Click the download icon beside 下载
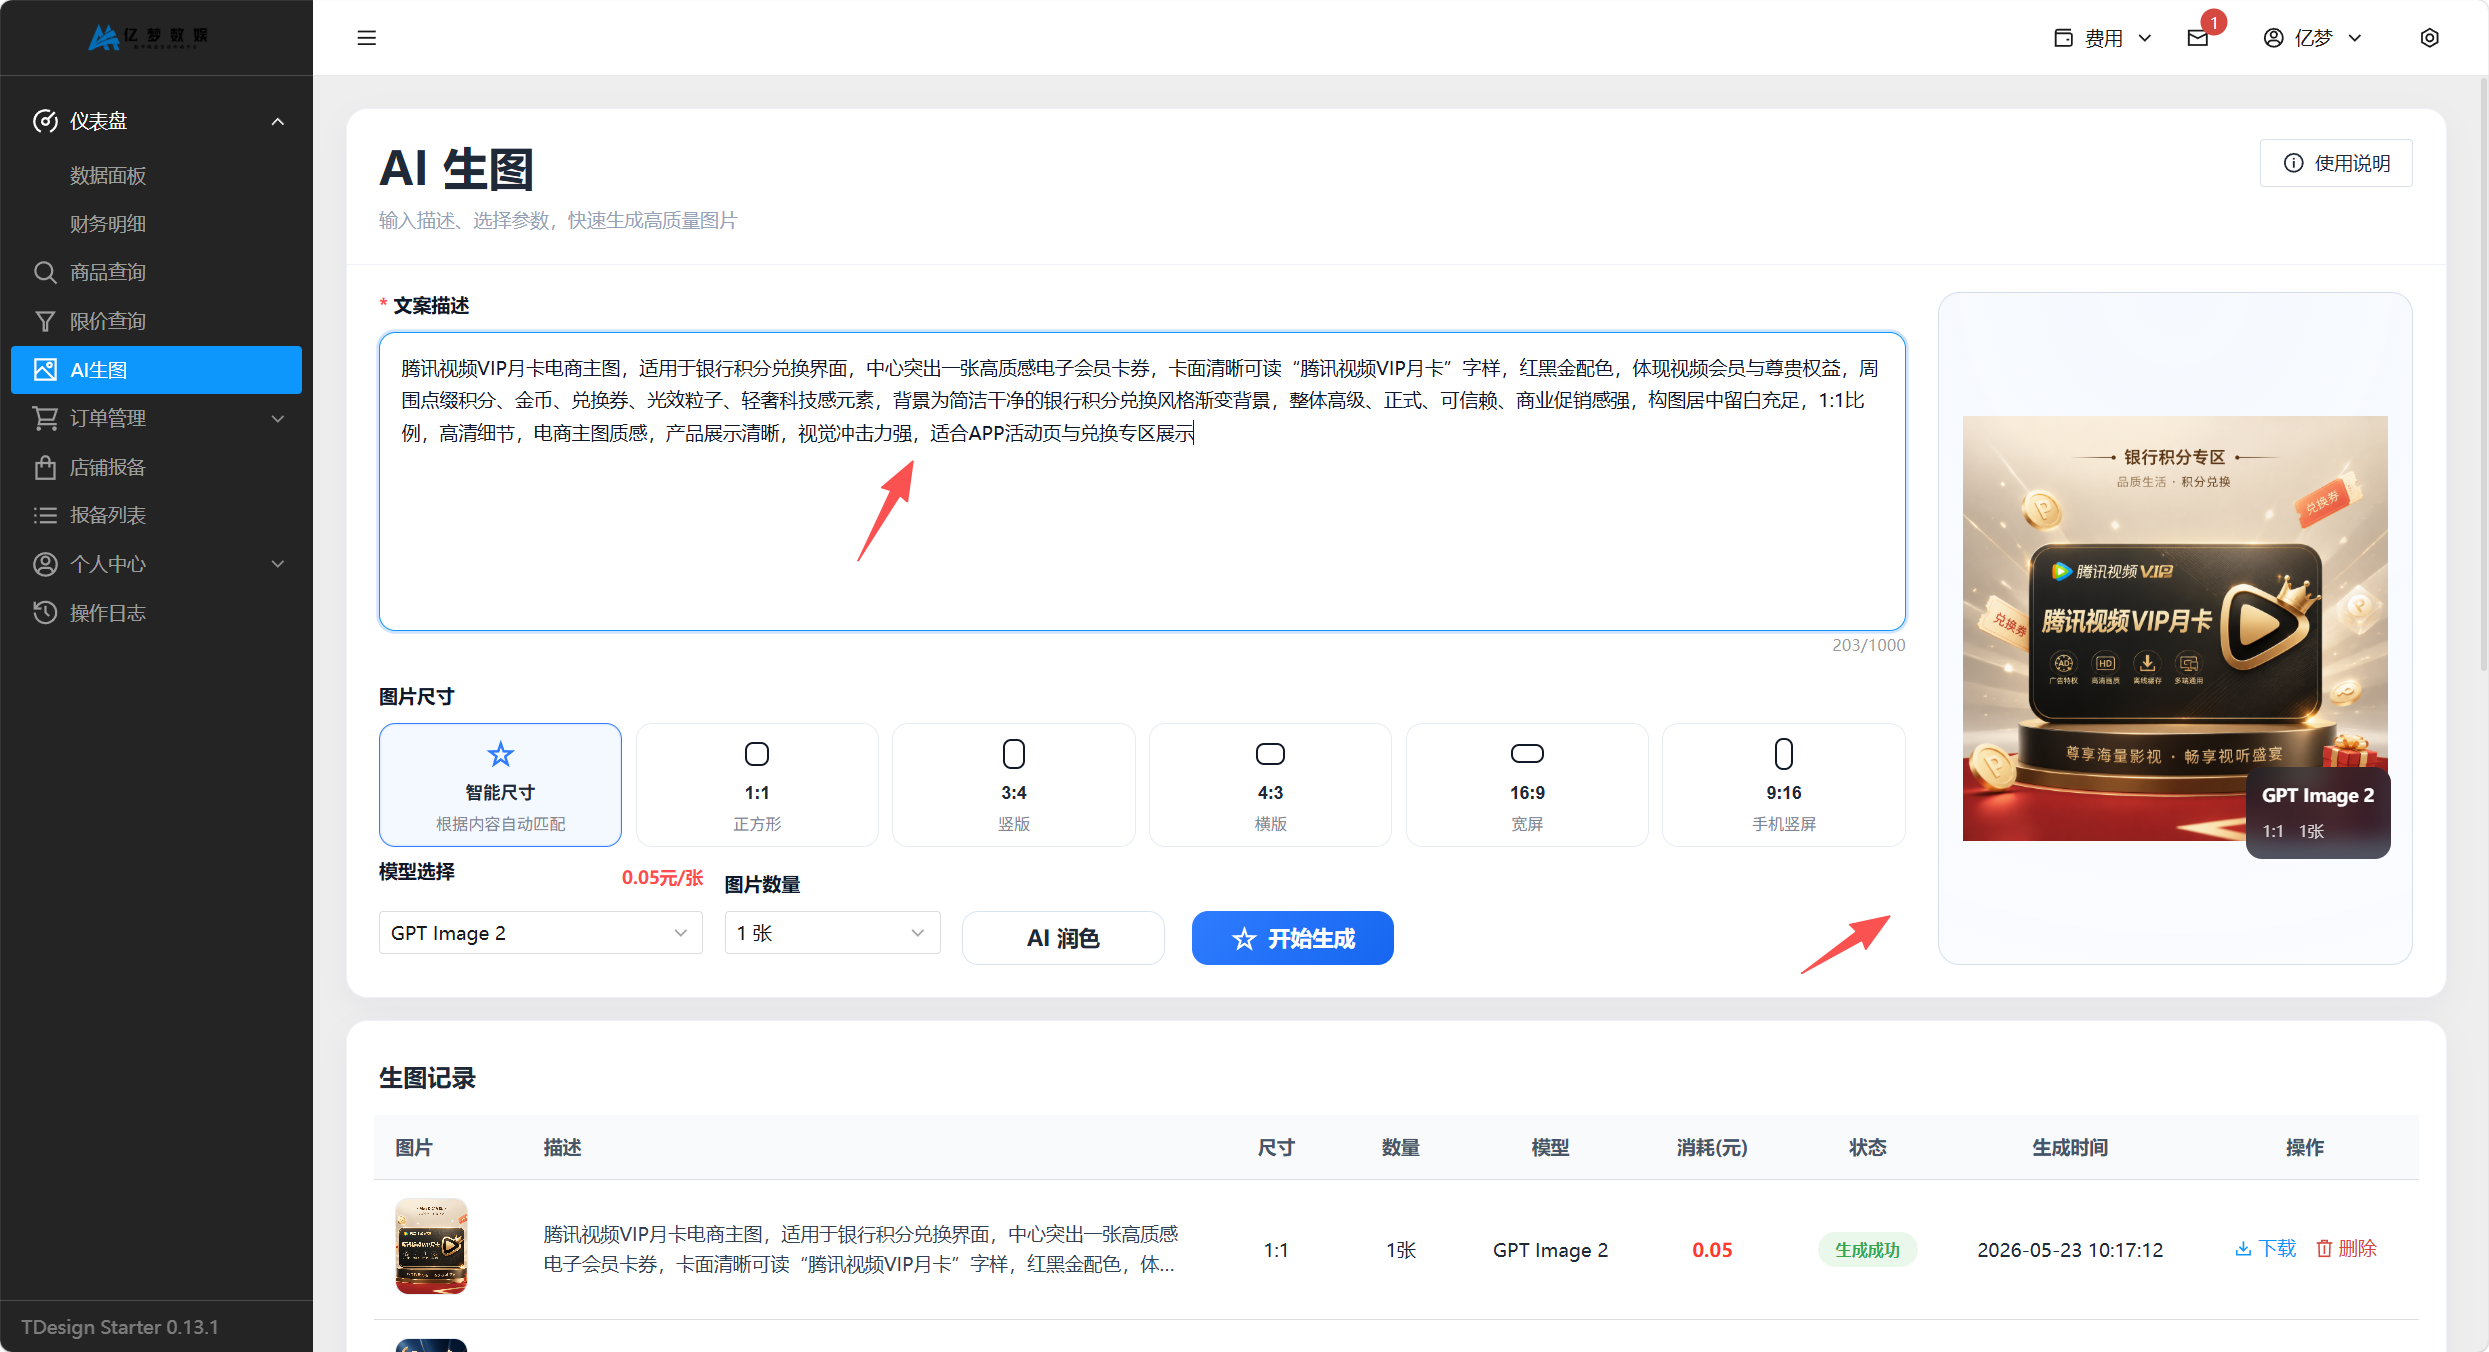 [2243, 1249]
